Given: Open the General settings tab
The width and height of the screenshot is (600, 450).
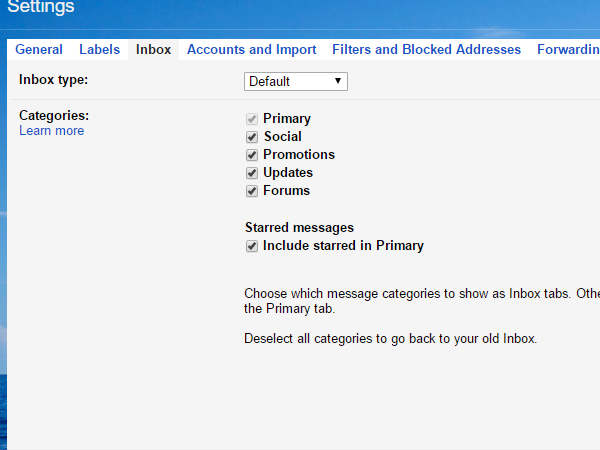Looking at the screenshot, I should pos(39,49).
